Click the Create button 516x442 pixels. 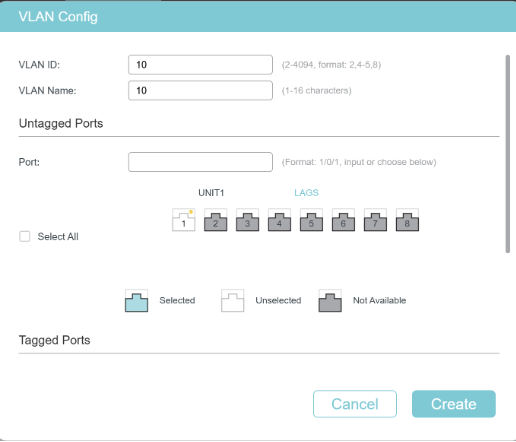(x=454, y=404)
